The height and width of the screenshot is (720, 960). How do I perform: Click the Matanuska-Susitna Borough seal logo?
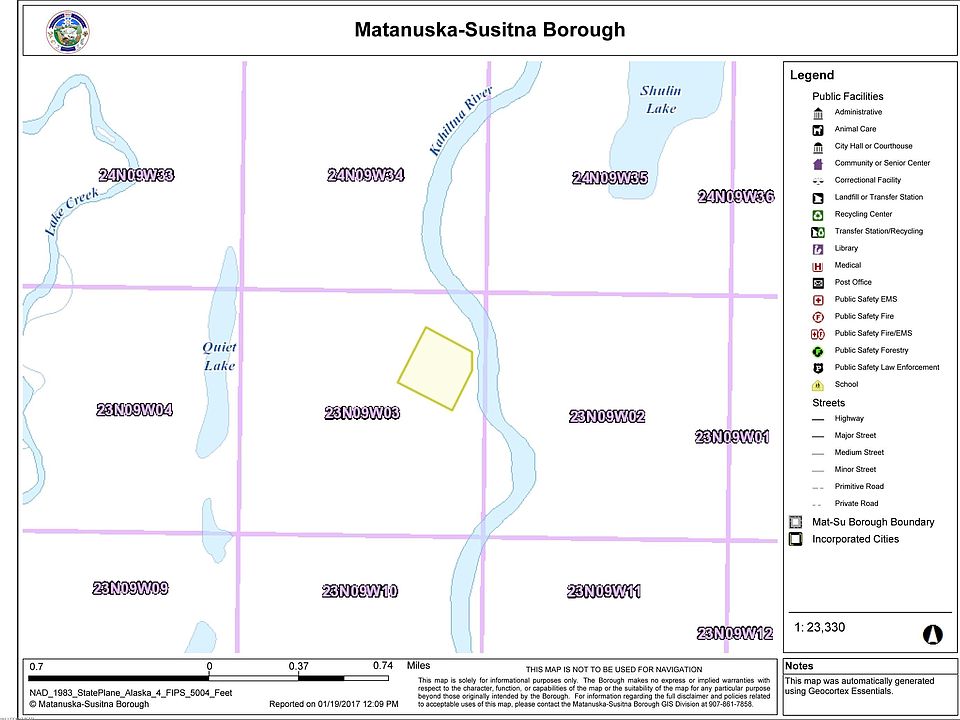(68, 29)
